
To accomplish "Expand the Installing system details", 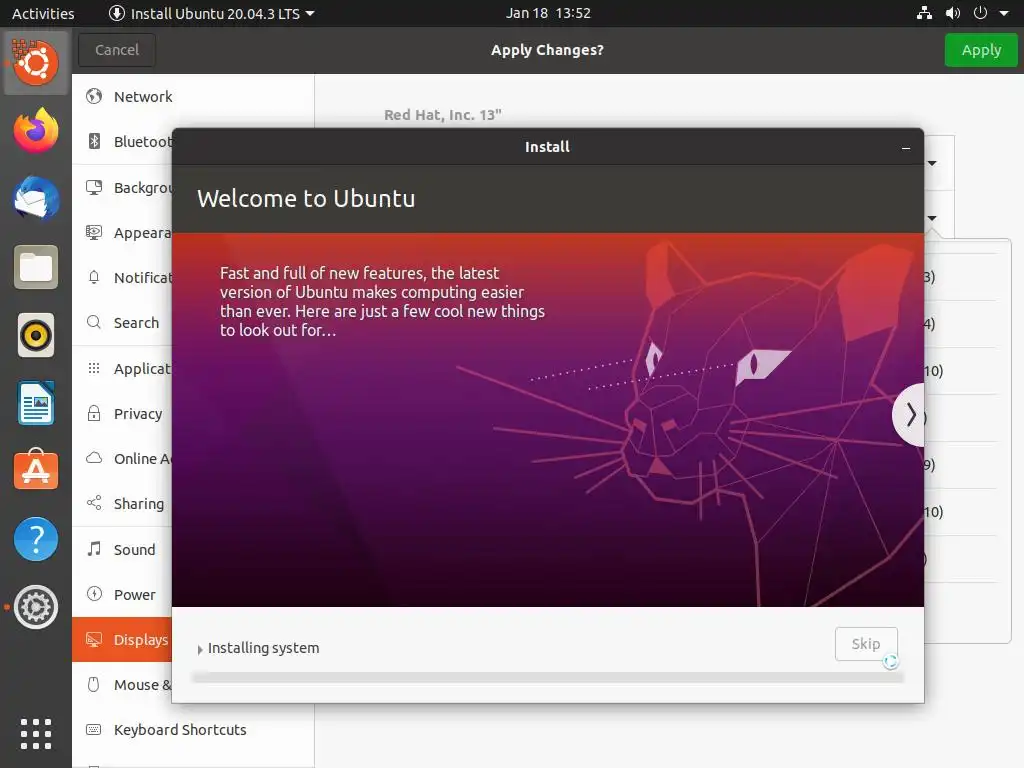I will click(200, 649).
